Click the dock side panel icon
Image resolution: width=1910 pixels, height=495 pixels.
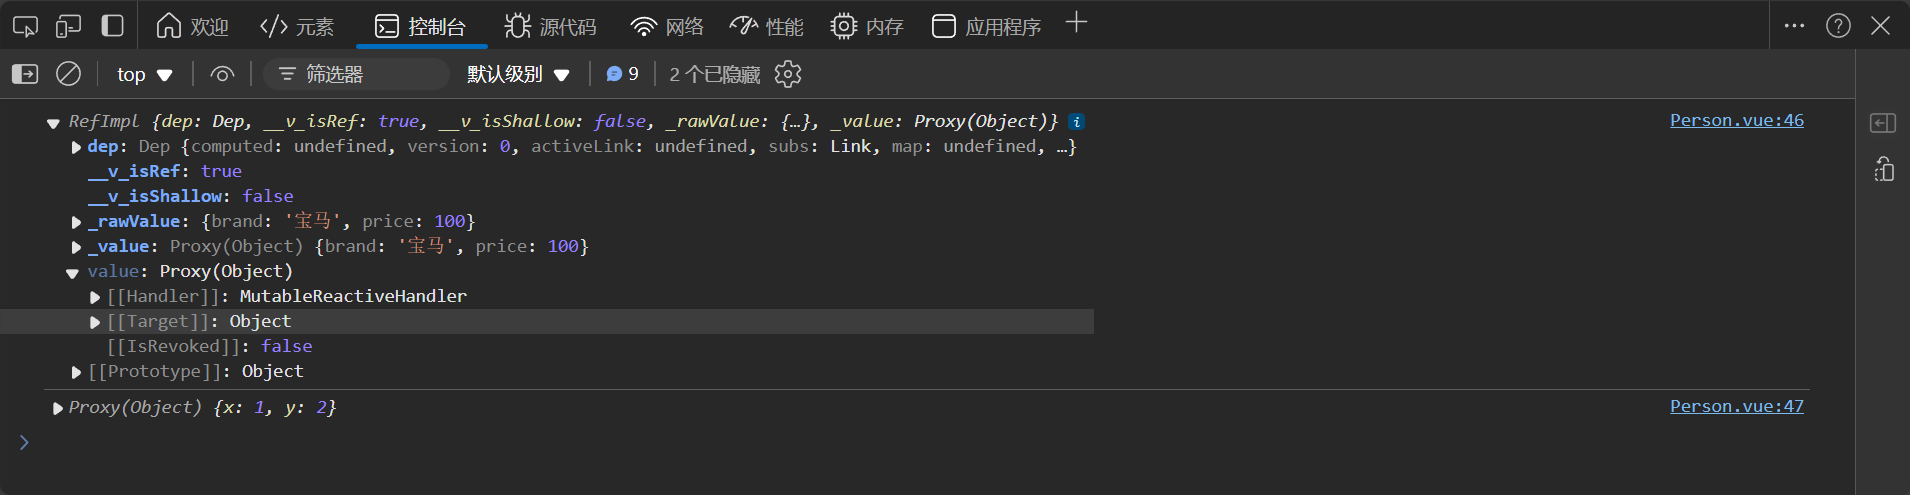[x=113, y=26]
